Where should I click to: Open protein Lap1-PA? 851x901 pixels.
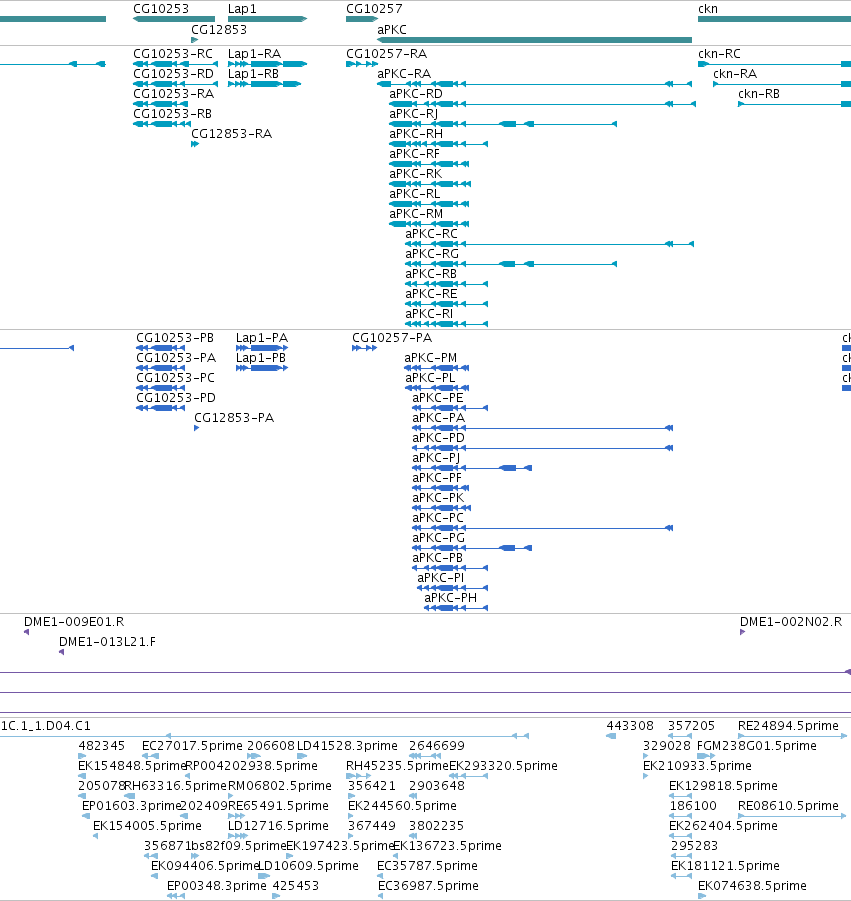pos(262,348)
